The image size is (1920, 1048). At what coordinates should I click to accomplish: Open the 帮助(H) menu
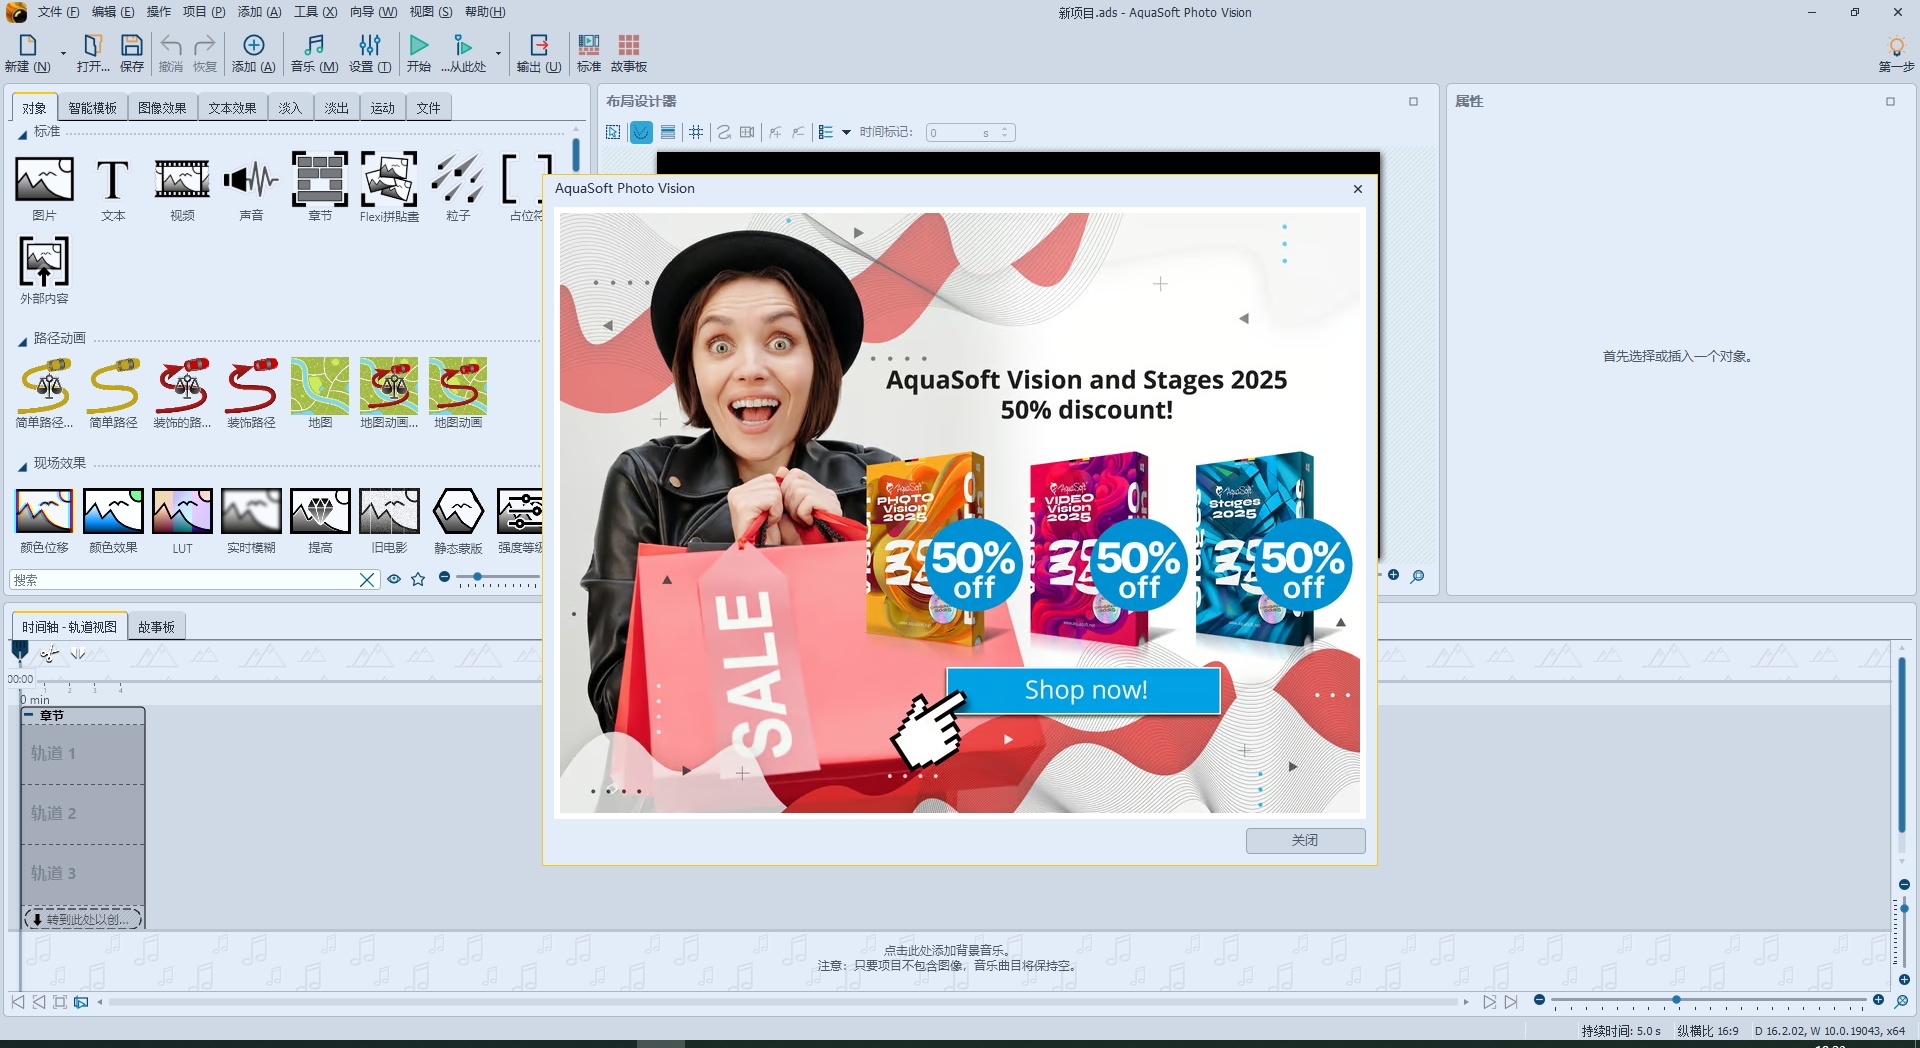(485, 12)
